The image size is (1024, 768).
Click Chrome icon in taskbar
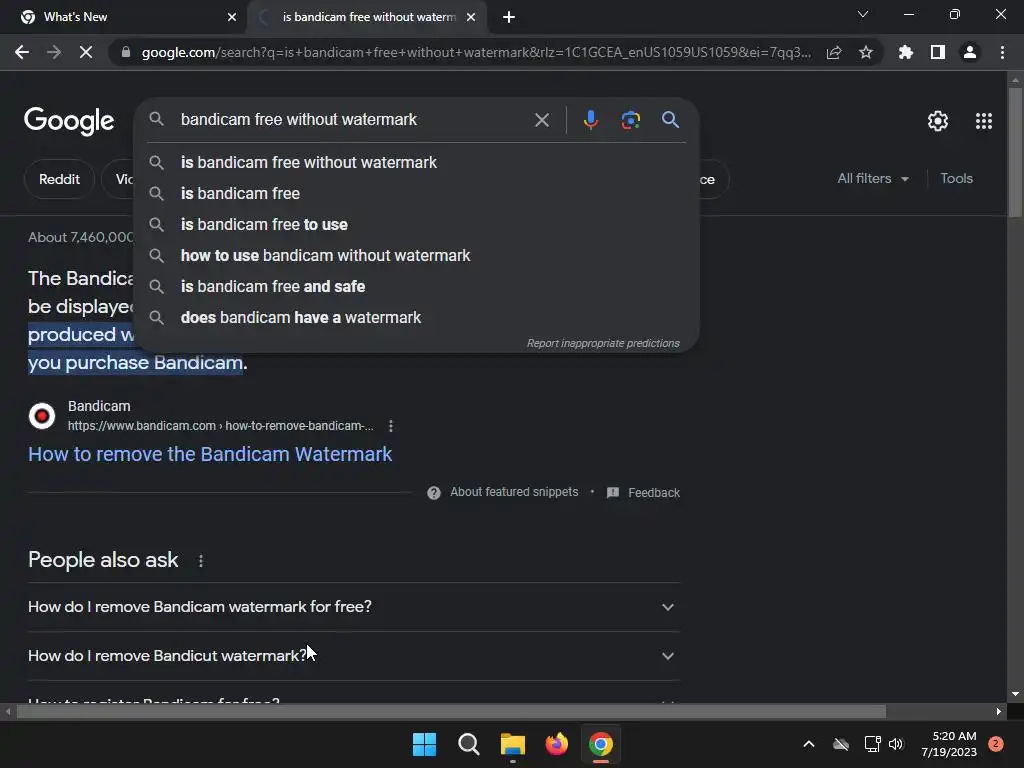pyautogui.click(x=601, y=744)
